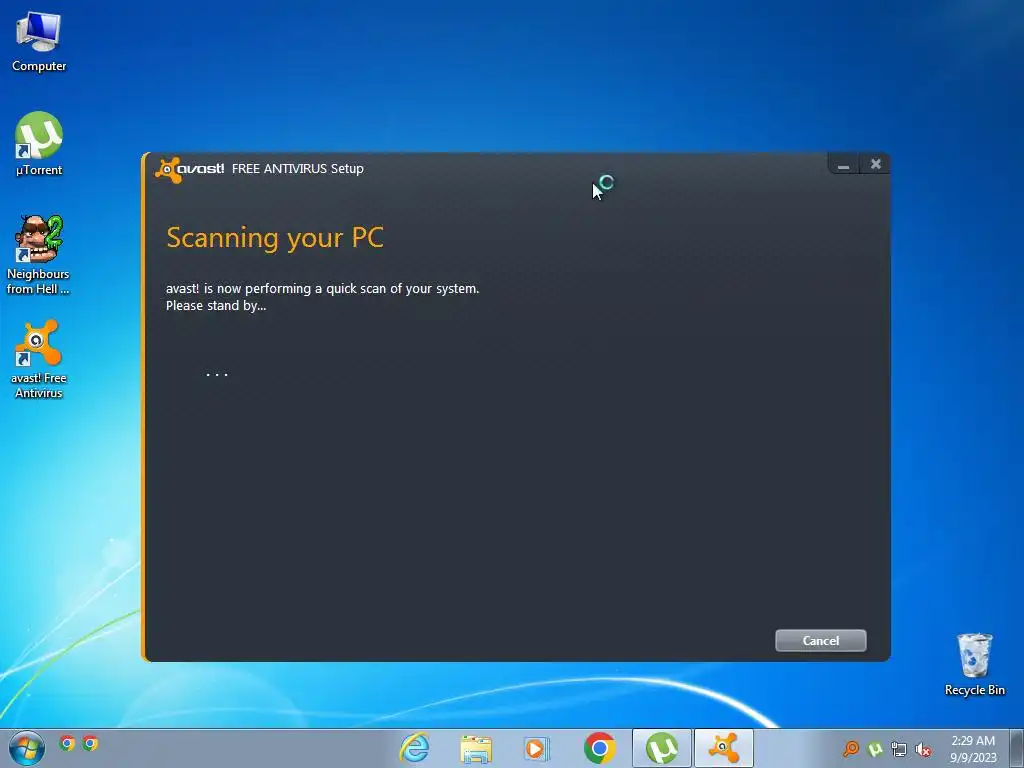Cancel the avast quick scan
1024x768 pixels.
(x=820, y=641)
